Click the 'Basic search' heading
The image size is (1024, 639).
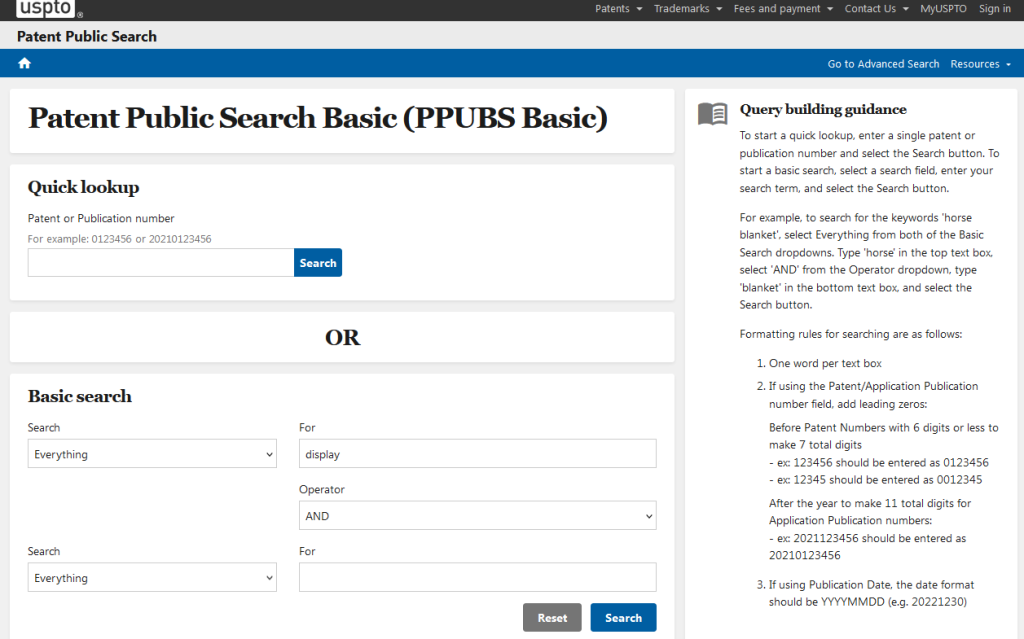[80, 397]
